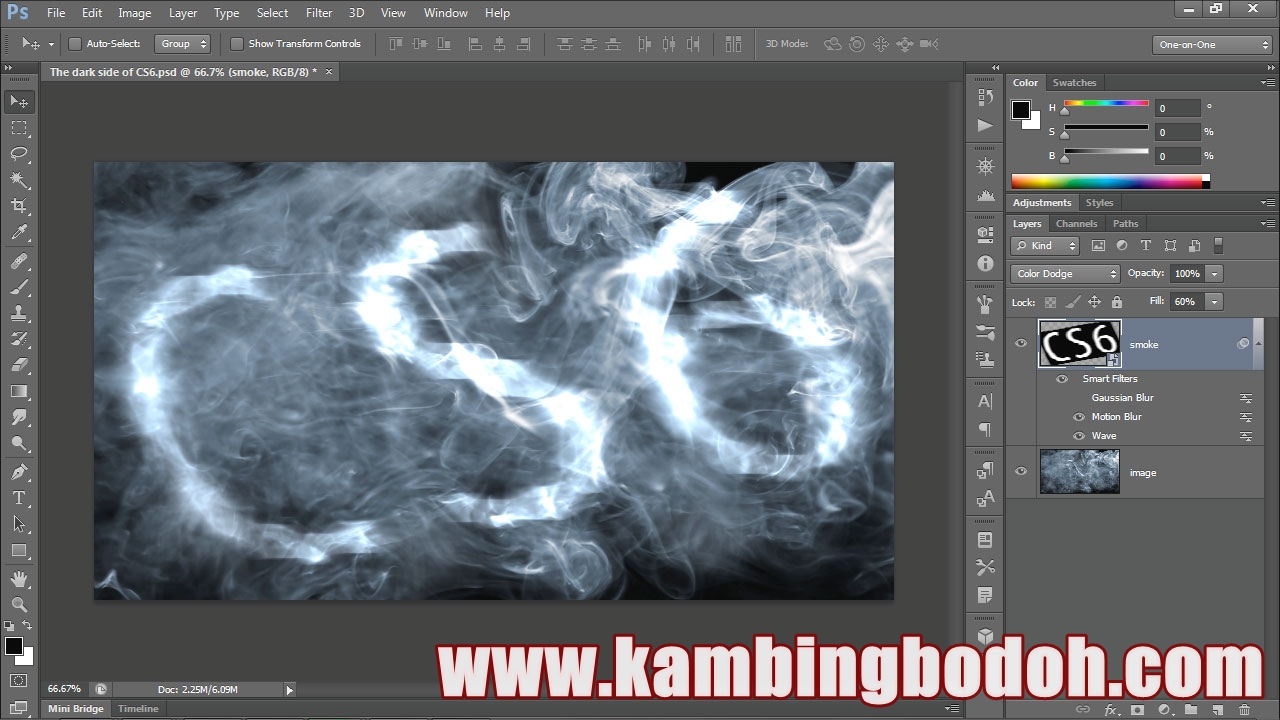
Task: Select the Healing Brush tool
Action: (19, 261)
